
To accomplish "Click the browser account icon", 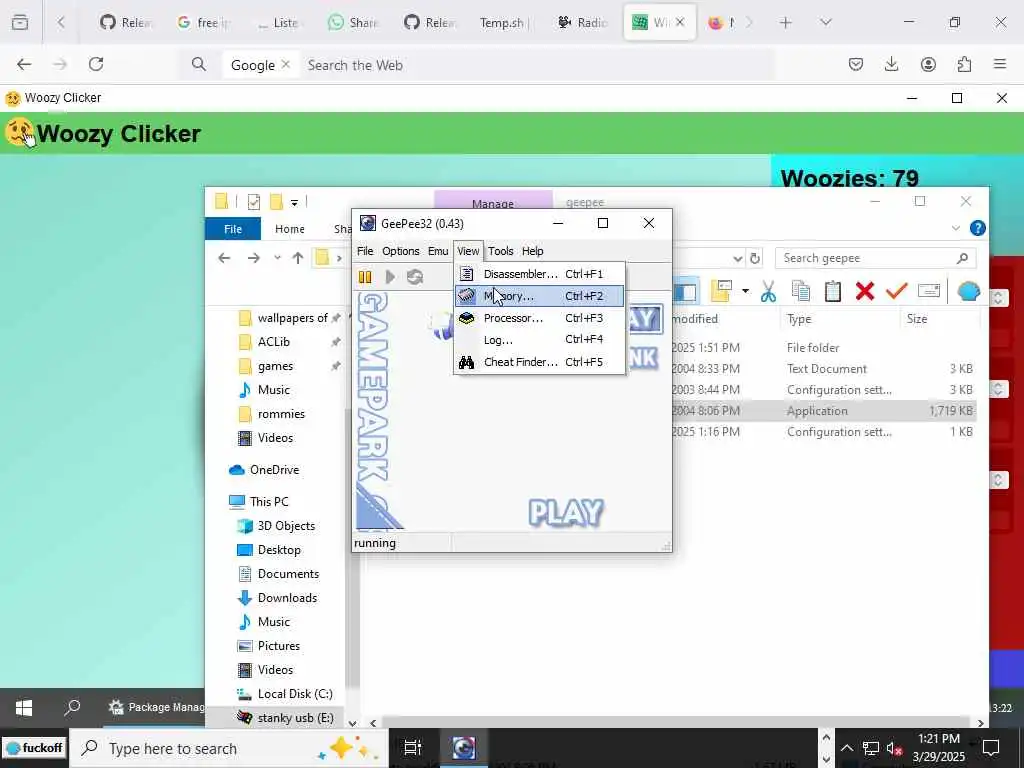I will tap(928, 64).
